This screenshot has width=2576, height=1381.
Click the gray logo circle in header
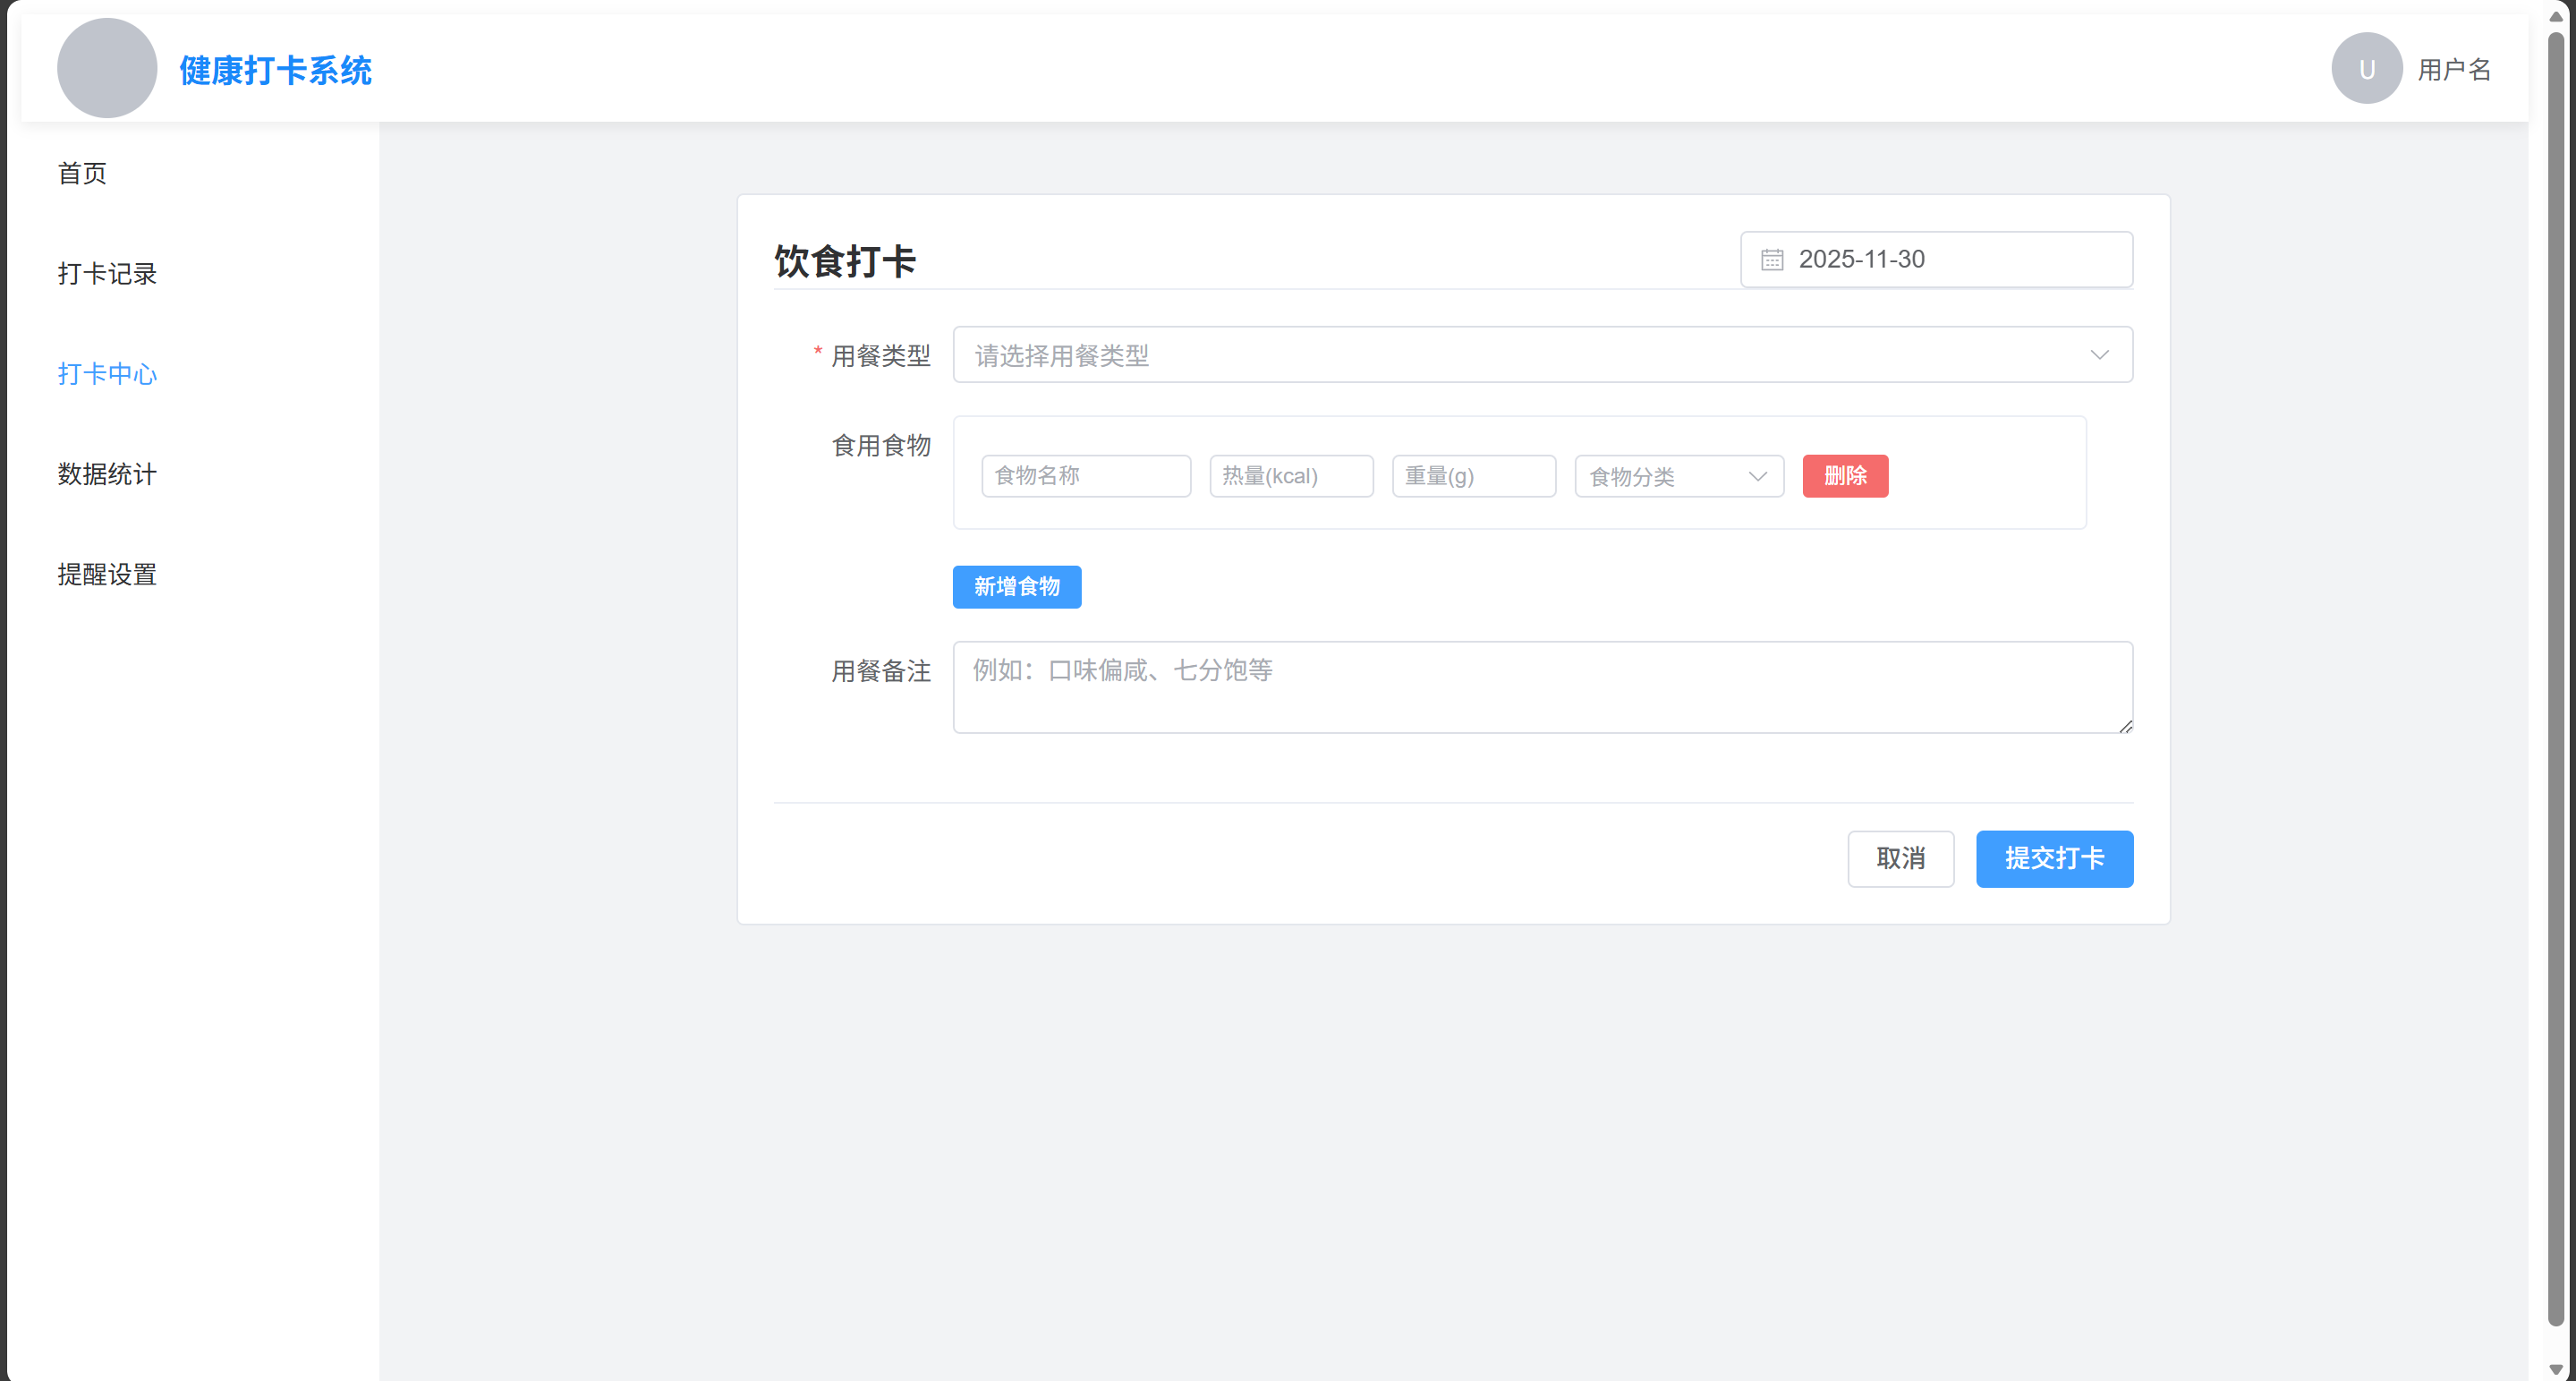pos(107,68)
